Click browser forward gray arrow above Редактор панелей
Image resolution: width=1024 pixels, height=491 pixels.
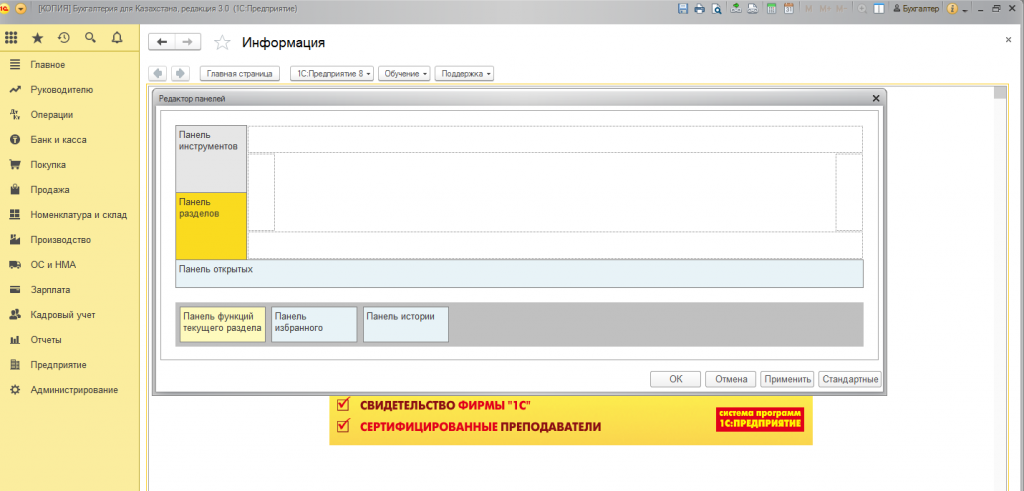coord(181,74)
